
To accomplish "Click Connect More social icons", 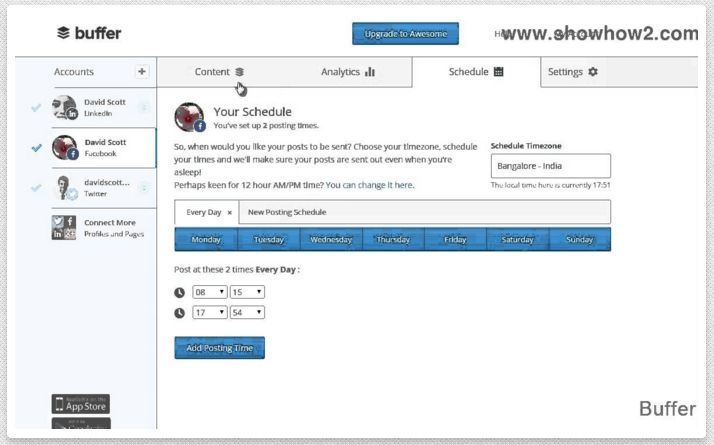I will click(64, 228).
